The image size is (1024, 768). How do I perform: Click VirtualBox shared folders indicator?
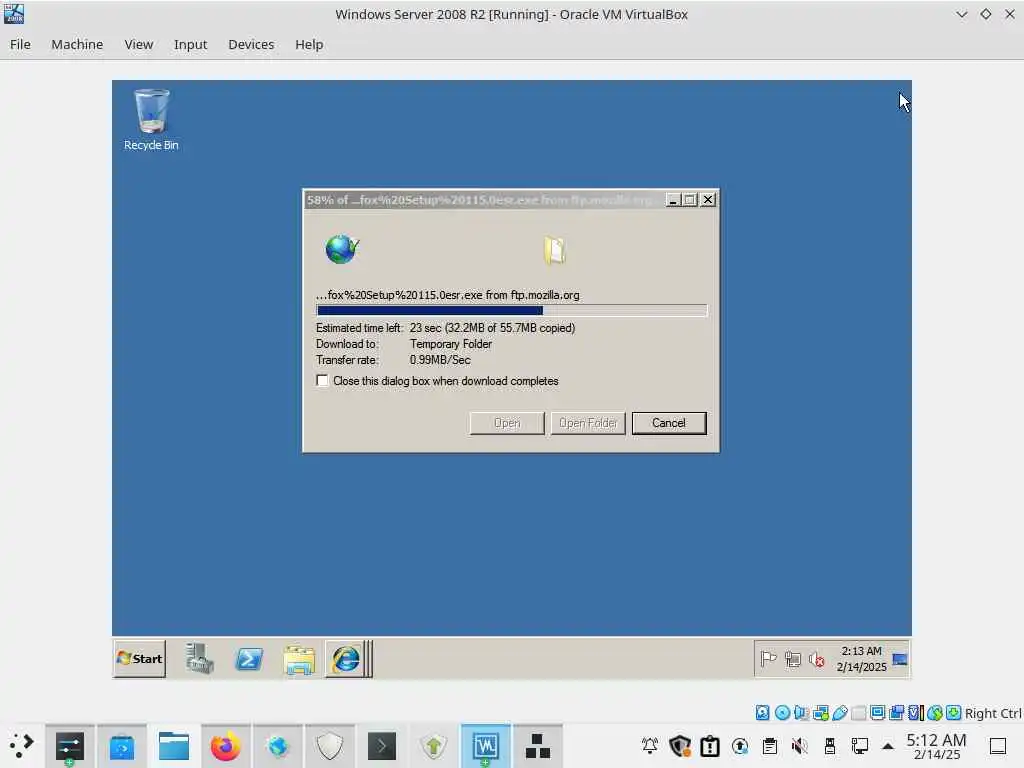click(x=859, y=712)
